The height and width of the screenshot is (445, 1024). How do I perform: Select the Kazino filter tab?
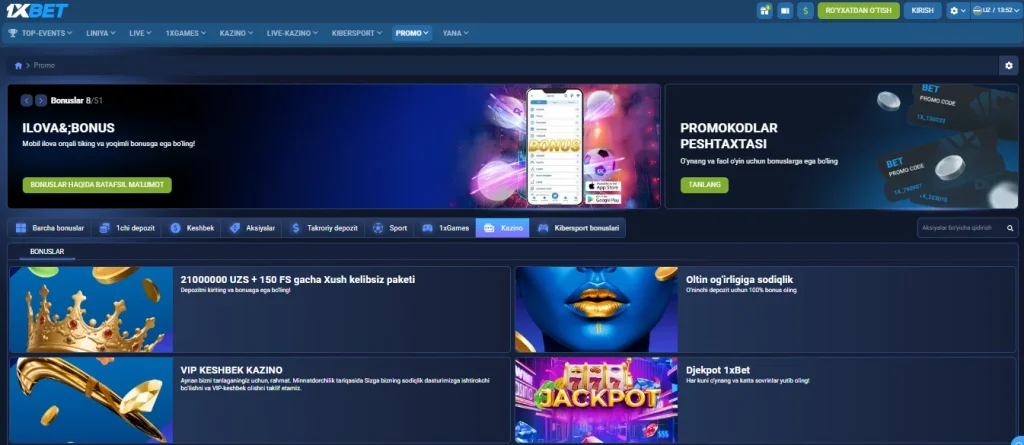click(x=503, y=228)
